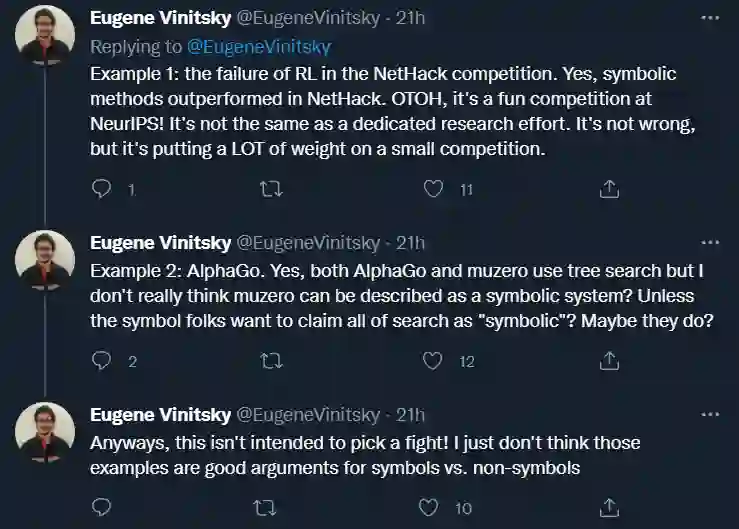Viewport: 739px width, 529px height.
Task: Reply to the AlphaGo Example 2 tweet
Action: coord(101,361)
